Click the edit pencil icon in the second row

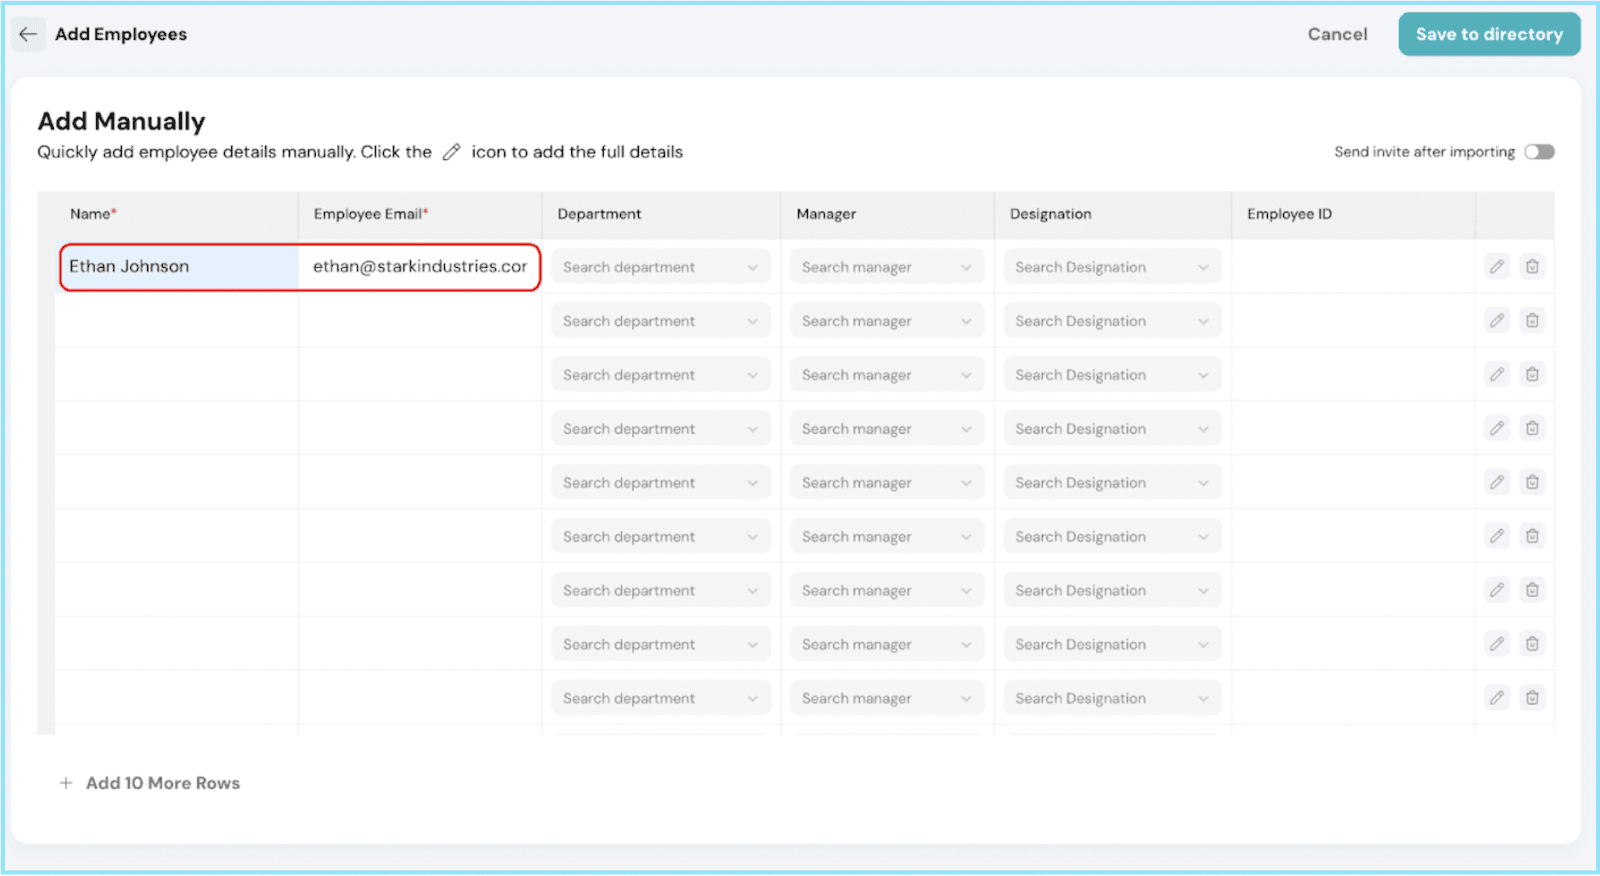click(1496, 321)
